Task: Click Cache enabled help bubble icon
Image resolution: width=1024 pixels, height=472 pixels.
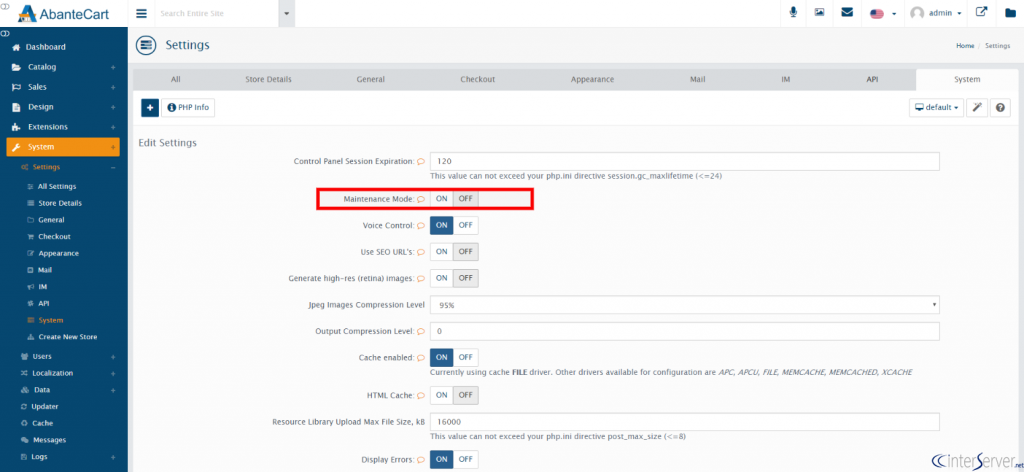Action: click(421, 358)
